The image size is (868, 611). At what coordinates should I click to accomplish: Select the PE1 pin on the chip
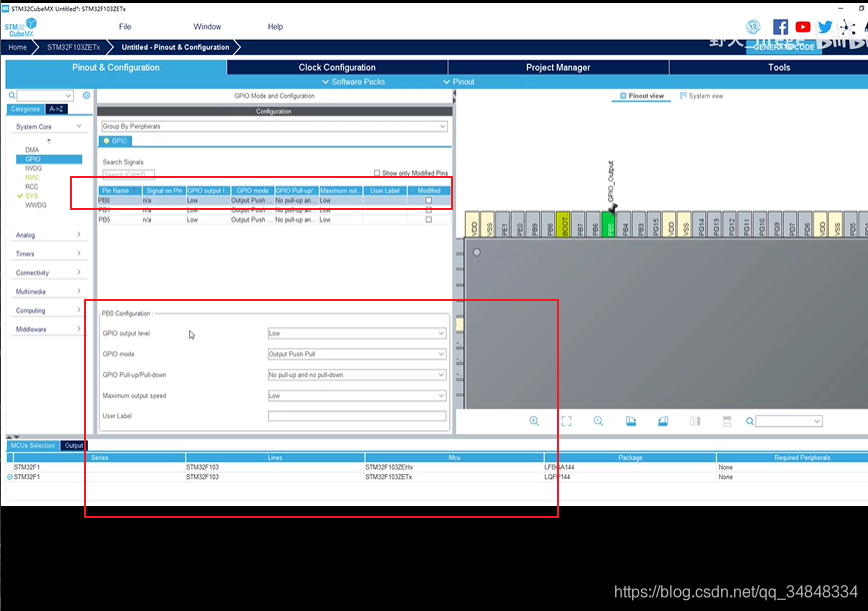coord(502,224)
